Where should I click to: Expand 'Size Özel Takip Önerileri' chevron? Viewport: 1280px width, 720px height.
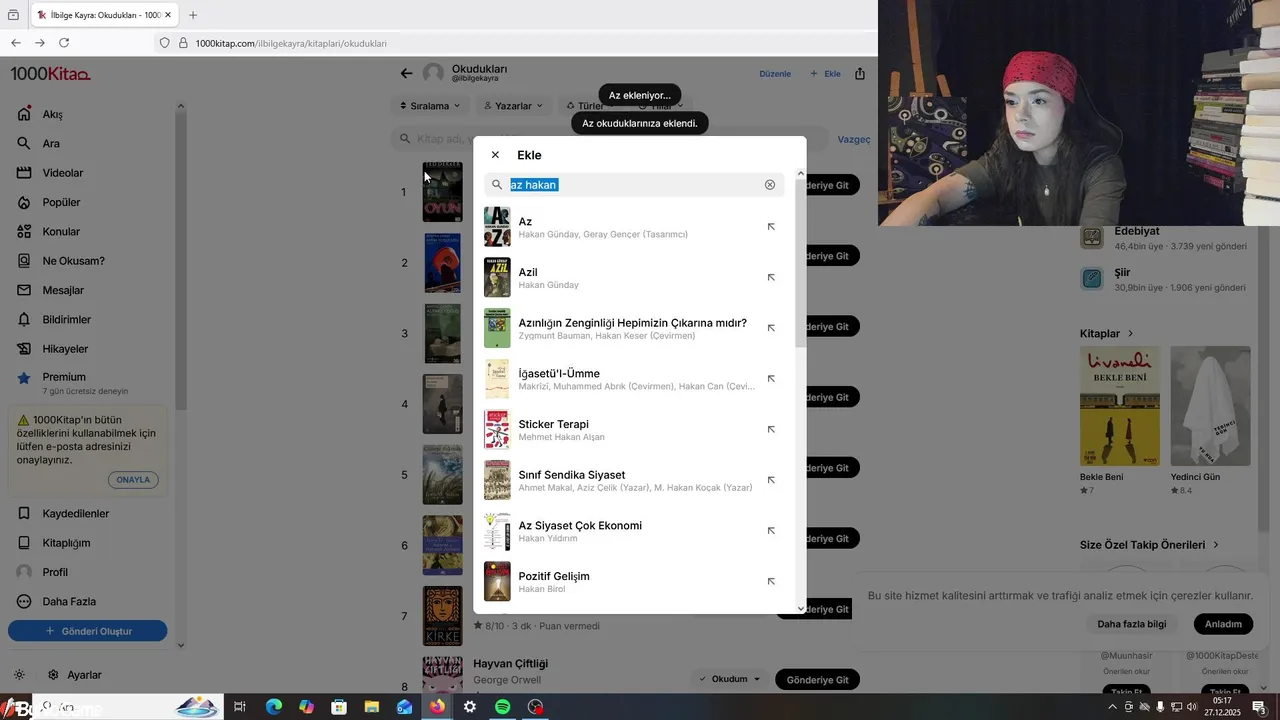(1216, 545)
